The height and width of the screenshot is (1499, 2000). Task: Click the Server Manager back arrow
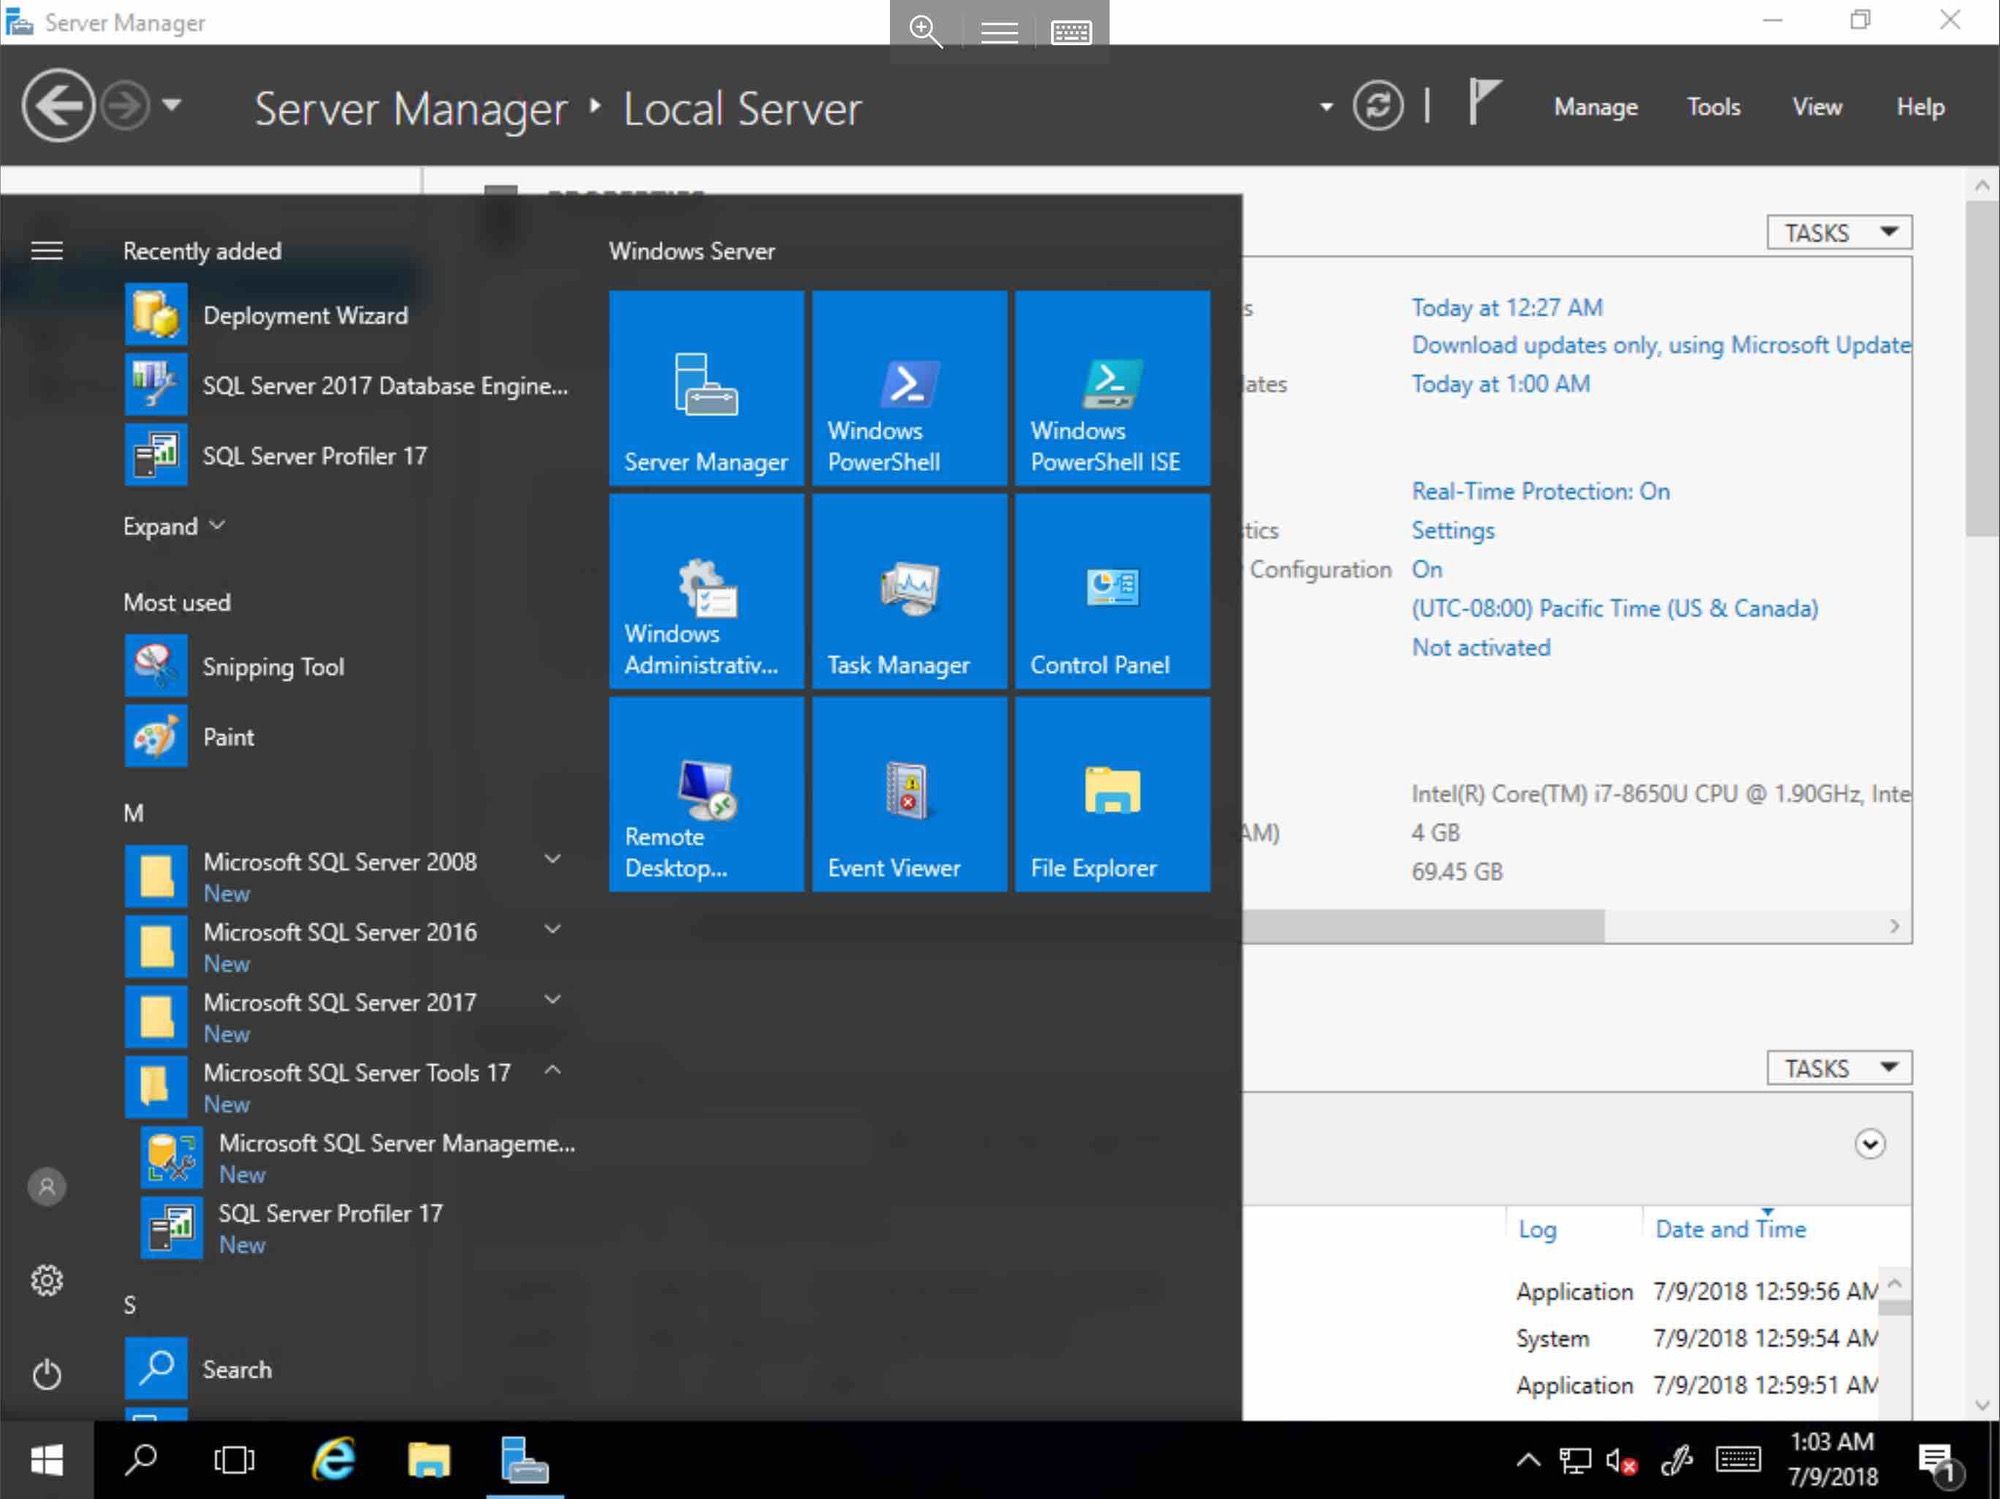[59, 105]
